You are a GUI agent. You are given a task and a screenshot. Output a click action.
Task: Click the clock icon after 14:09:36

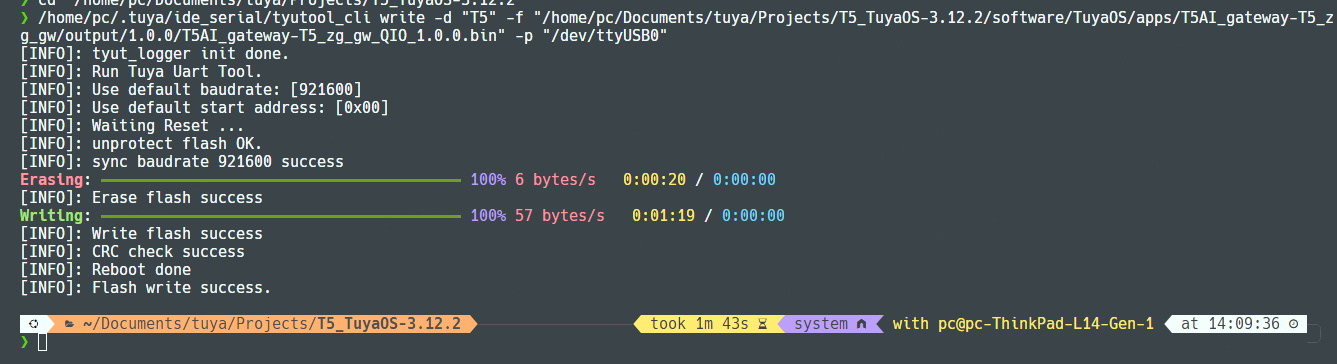(x=1293, y=324)
